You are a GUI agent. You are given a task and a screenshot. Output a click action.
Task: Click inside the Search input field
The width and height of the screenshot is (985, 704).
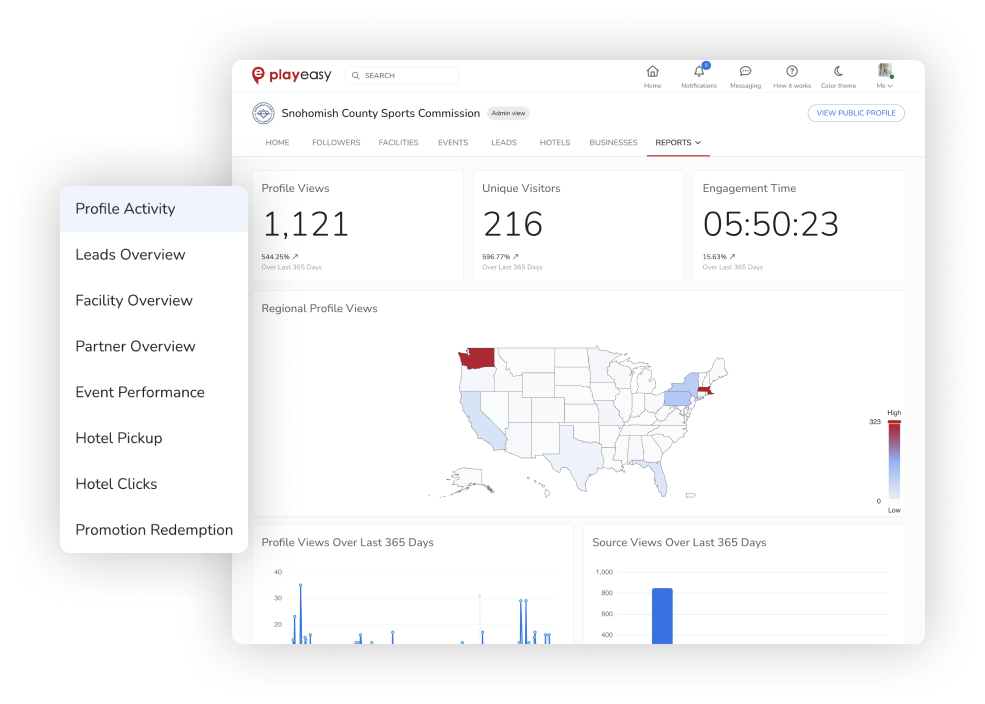coord(400,75)
